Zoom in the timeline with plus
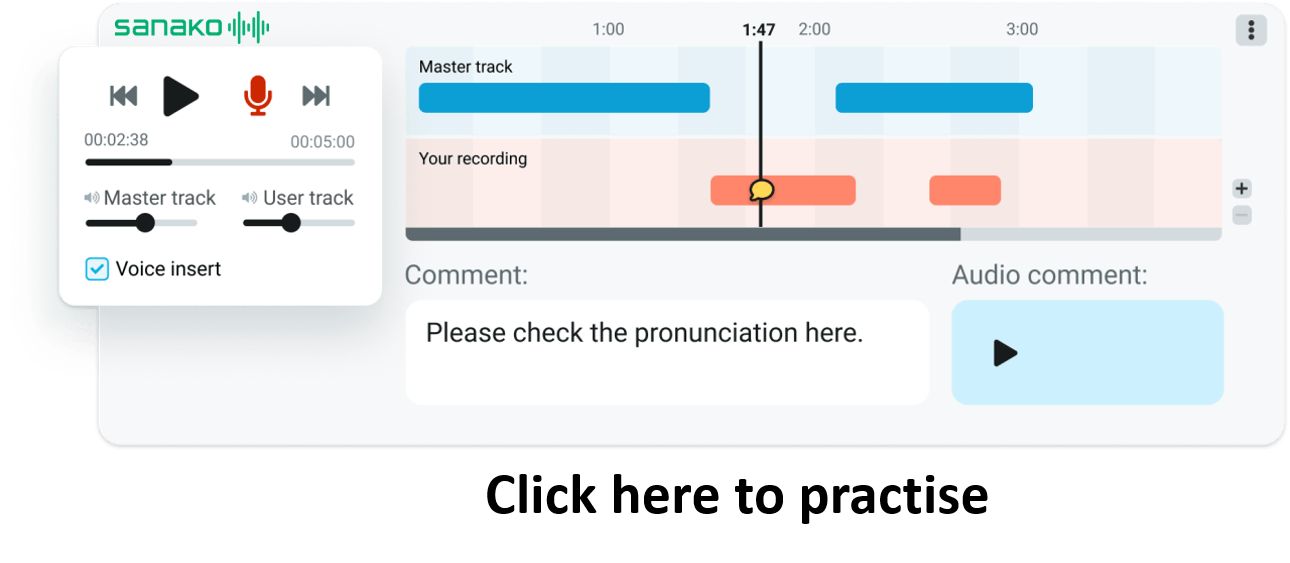This screenshot has height=563, width=1290. point(1242,189)
